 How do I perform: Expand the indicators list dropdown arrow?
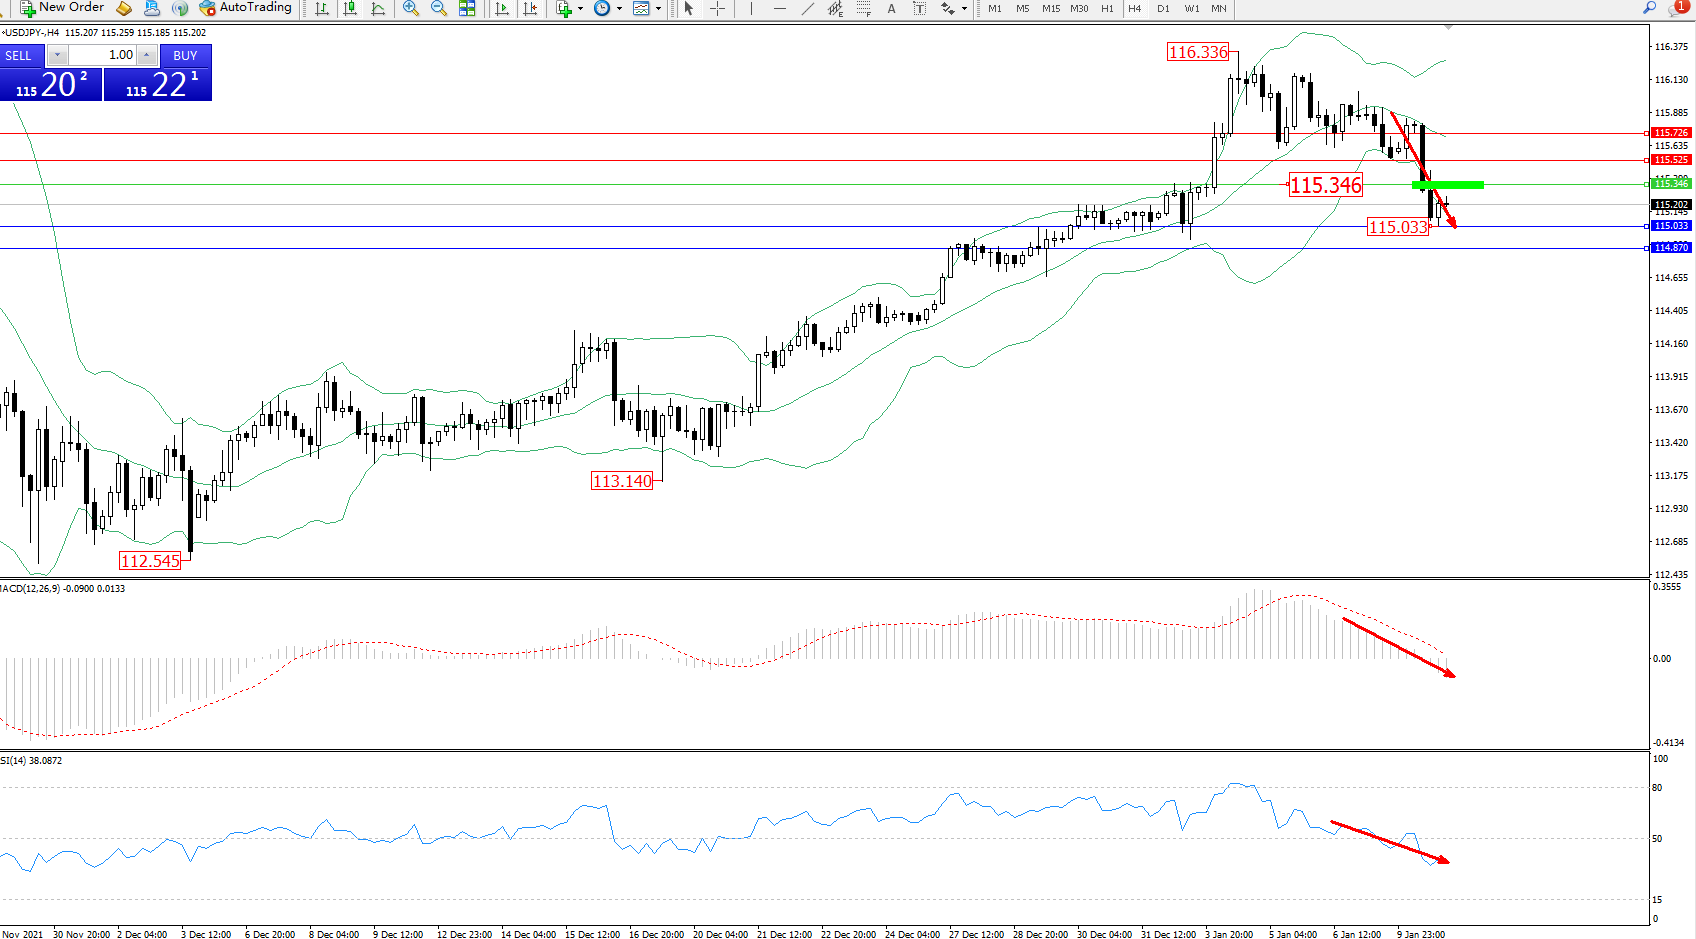581,8
